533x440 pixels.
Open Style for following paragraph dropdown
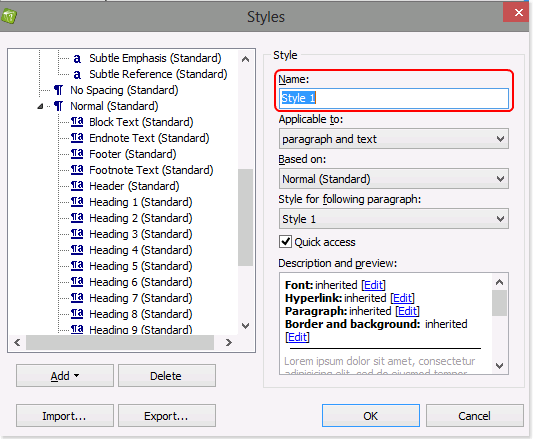tap(394, 219)
